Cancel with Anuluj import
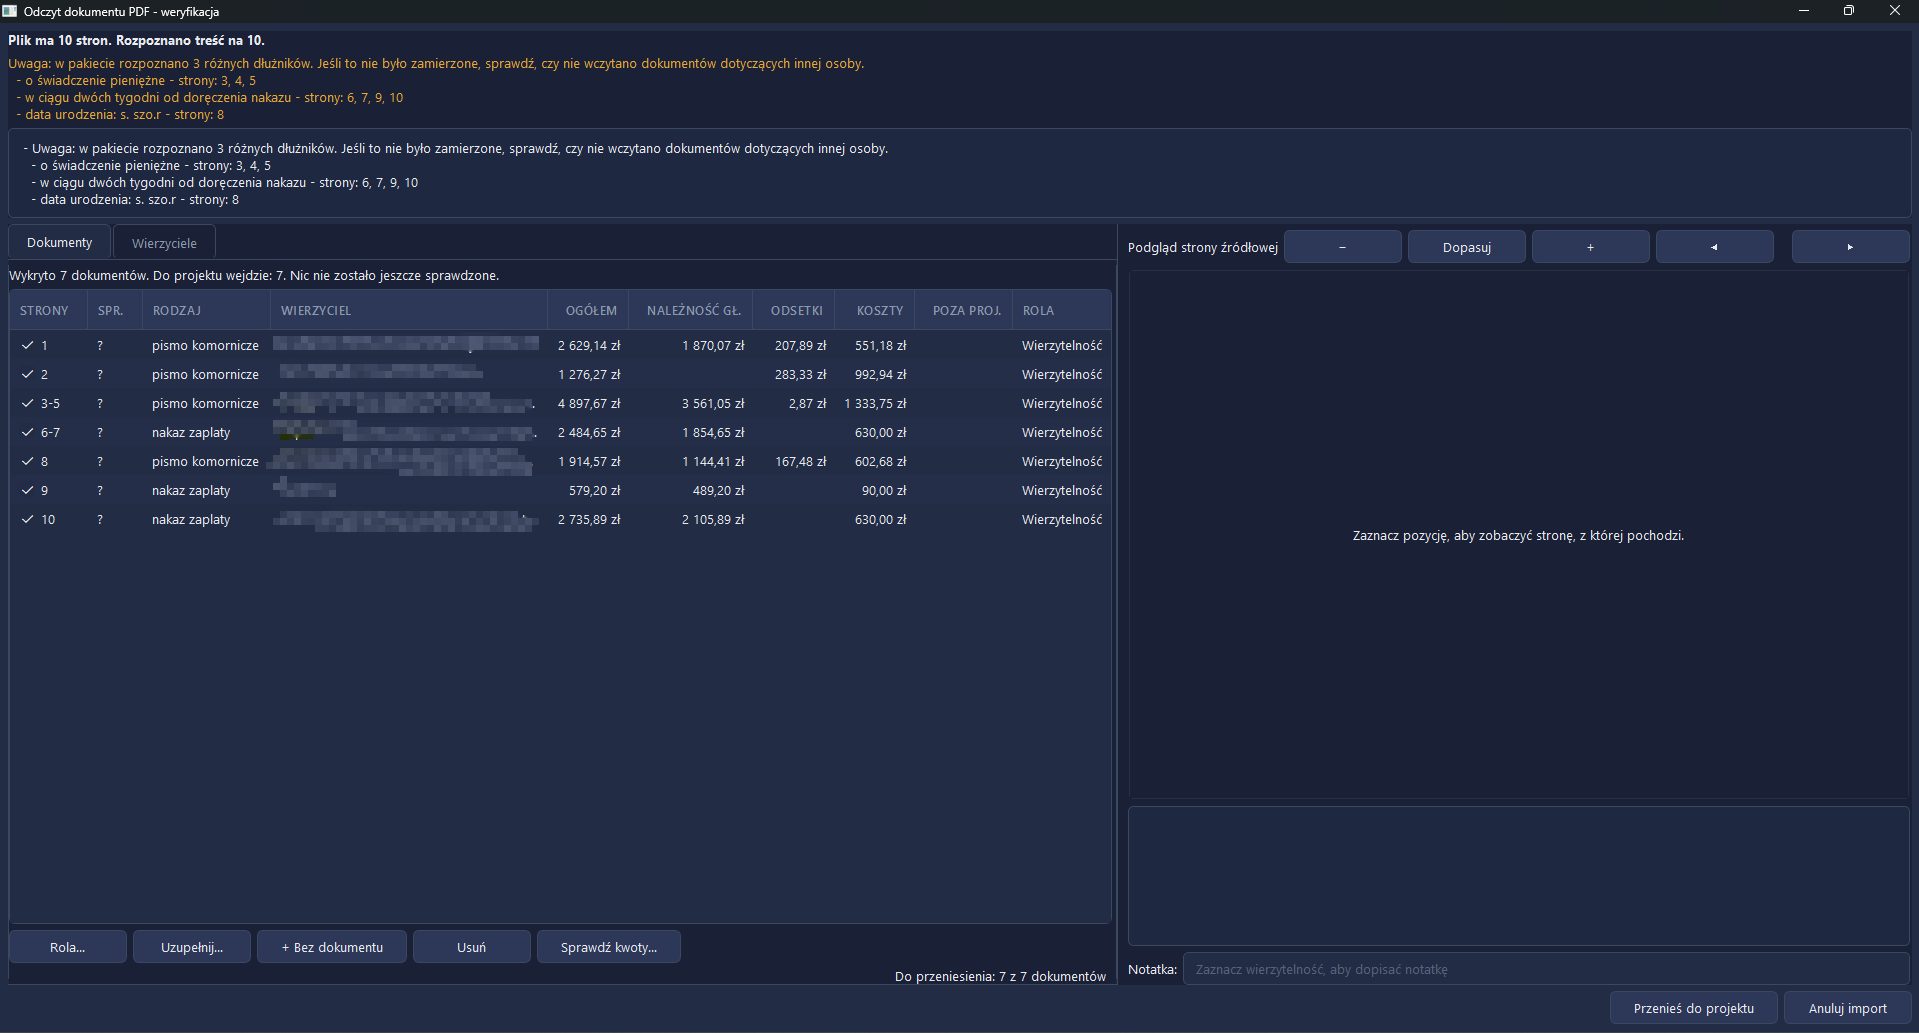1919x1033 pixels. pyautogui.click(x=1847, y=1008)
